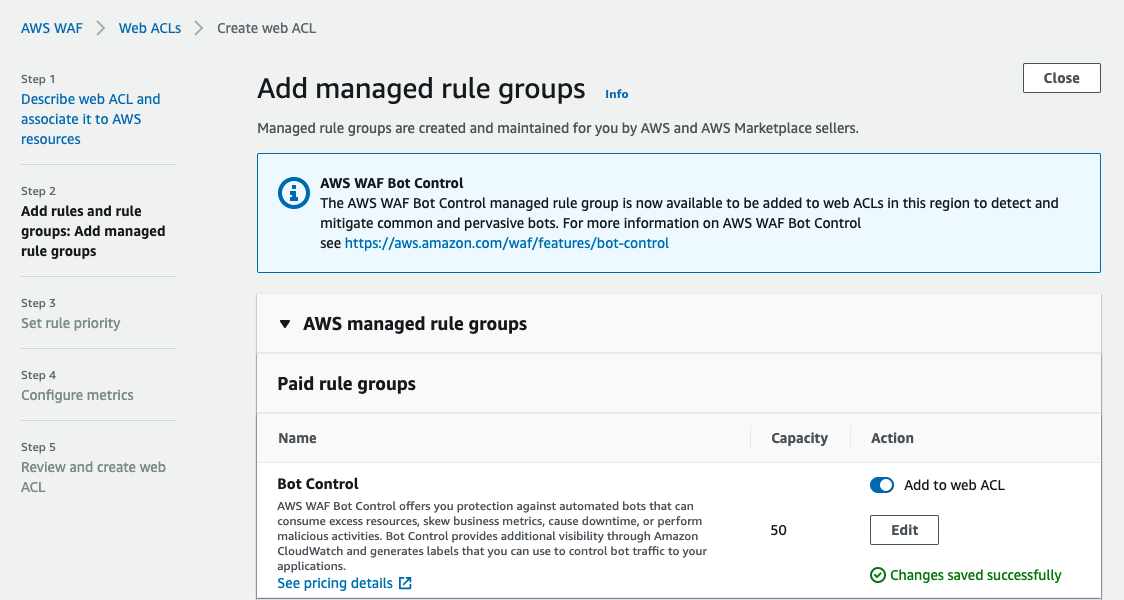Click the external link icon beside pricing details

(x=405, y=583)
